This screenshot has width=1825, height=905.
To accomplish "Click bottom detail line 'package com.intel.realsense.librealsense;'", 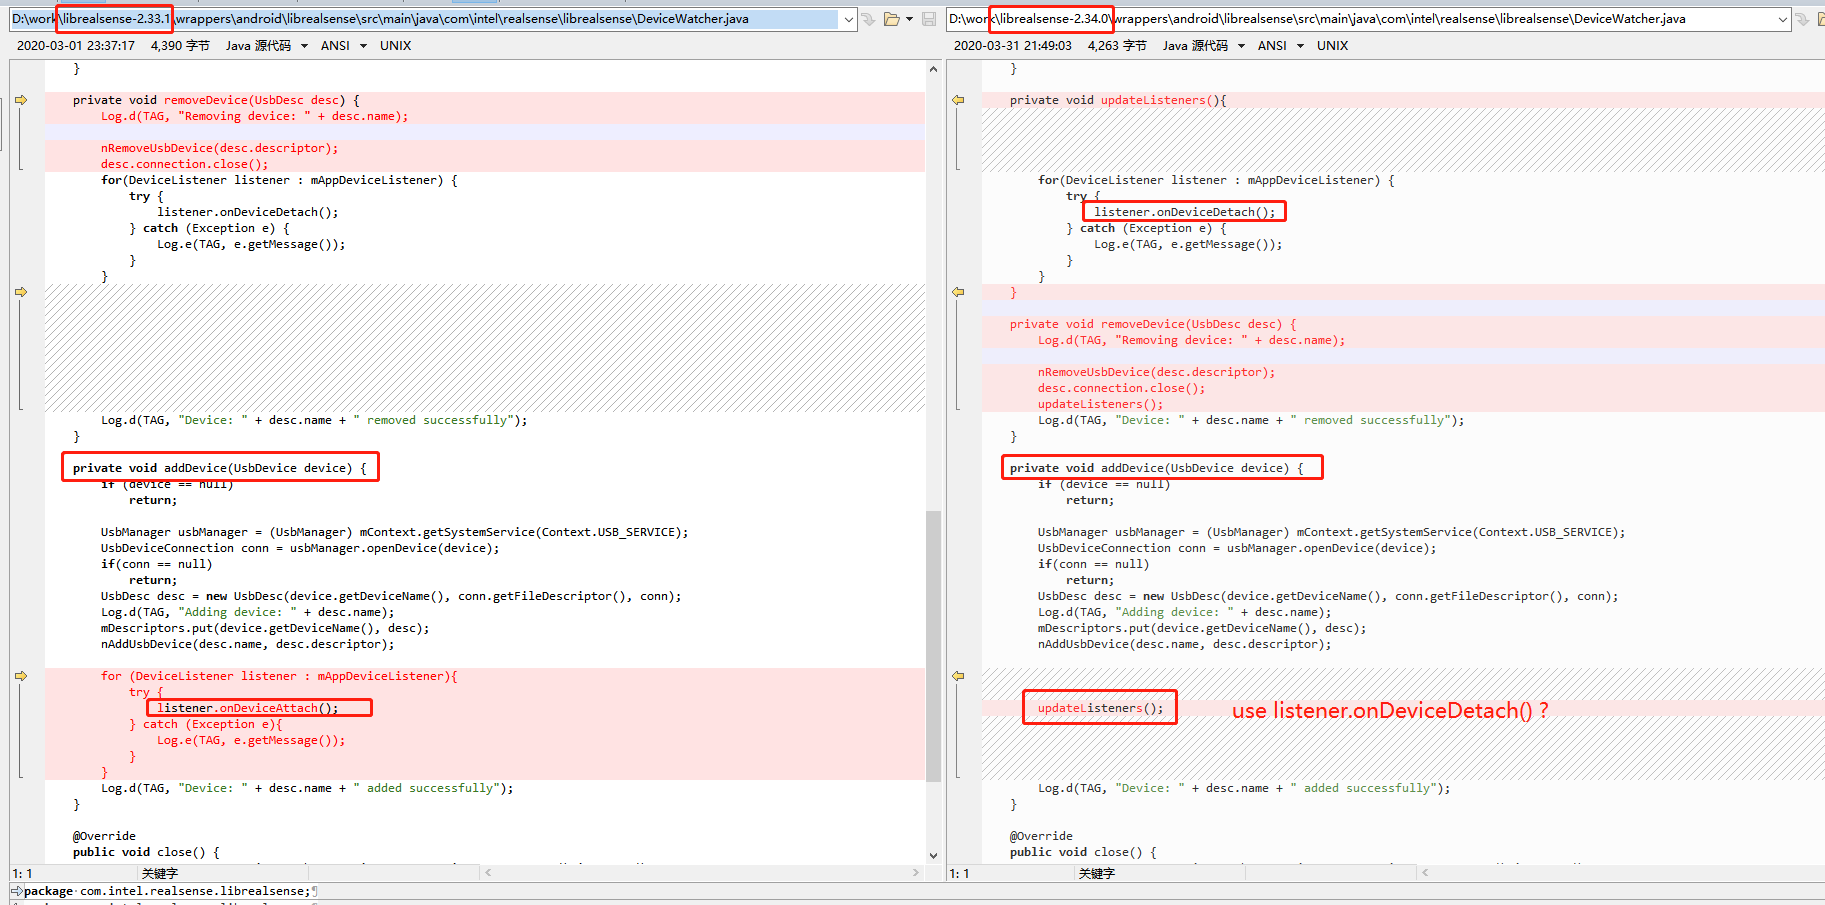I will (x=168, y=891).
